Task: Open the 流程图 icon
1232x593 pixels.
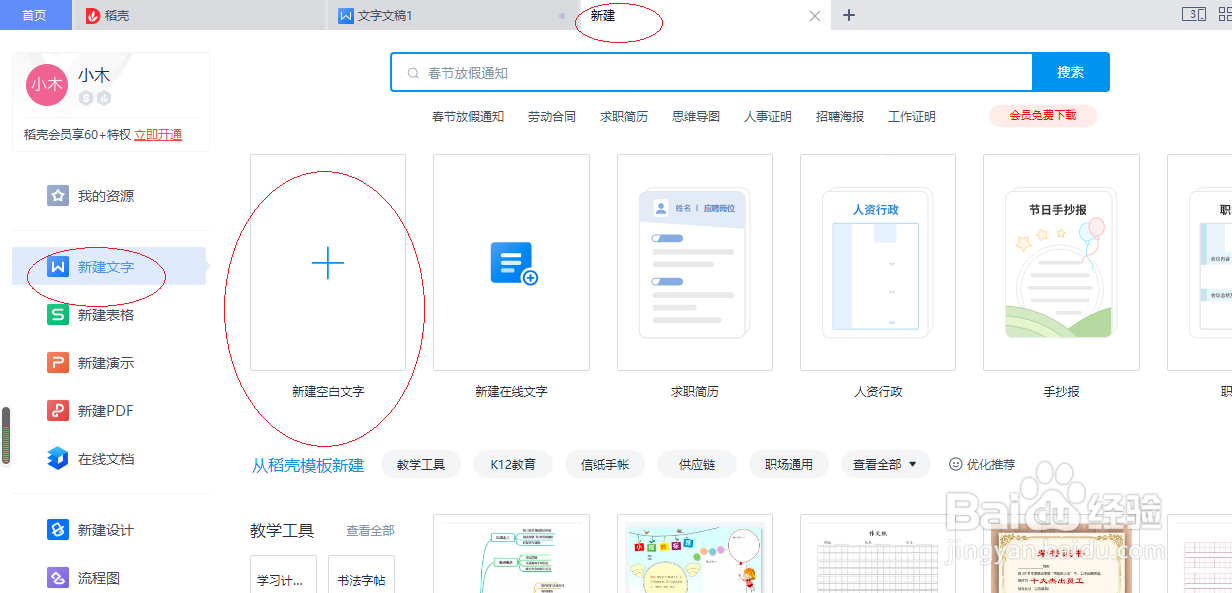Action: [58, 578]
